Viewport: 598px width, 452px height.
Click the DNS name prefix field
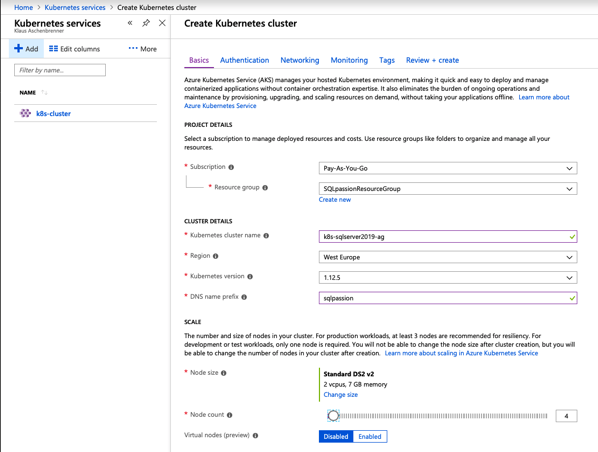pos(448,298)
